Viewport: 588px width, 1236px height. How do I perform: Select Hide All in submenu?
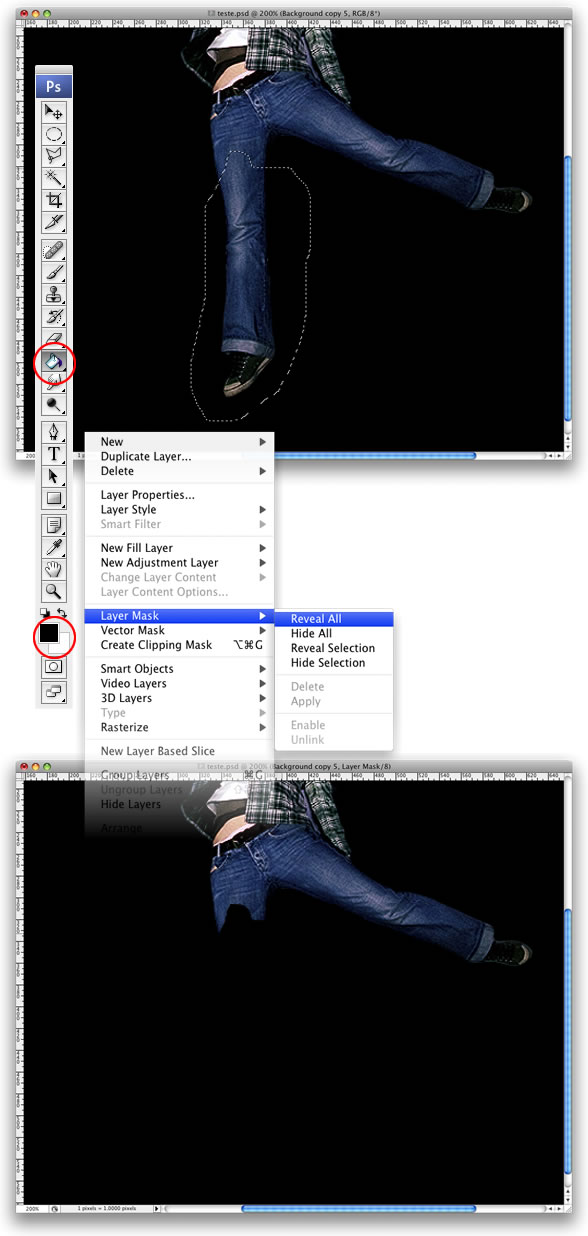(334, 634)
